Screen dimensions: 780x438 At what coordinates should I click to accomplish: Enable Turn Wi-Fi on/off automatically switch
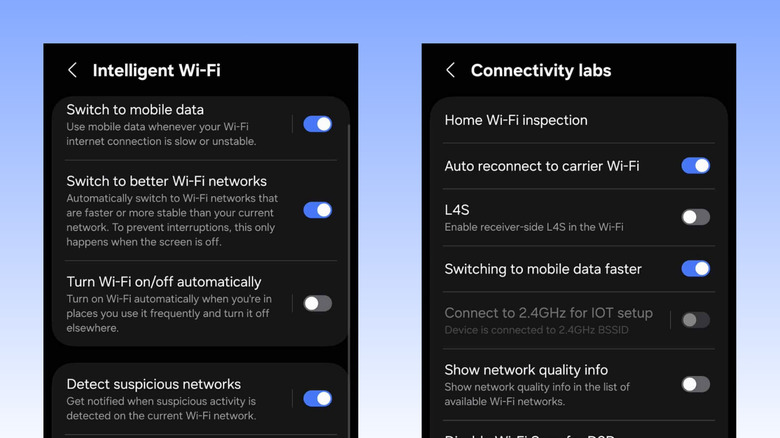pos(317,303)
